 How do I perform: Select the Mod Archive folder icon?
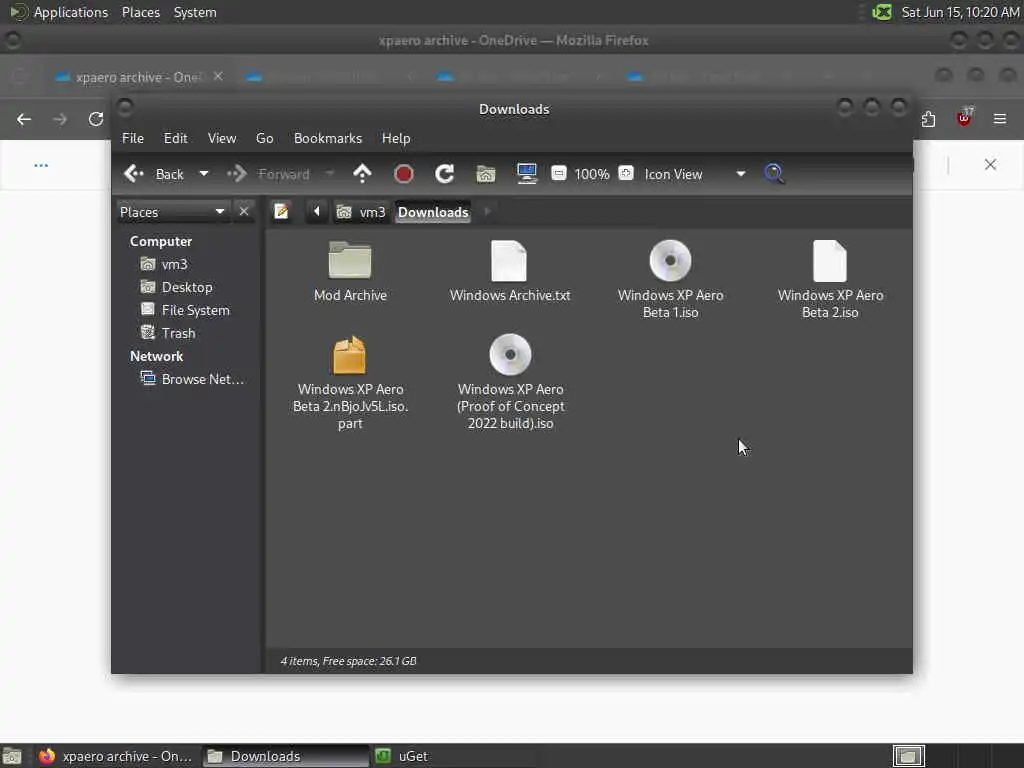[x=350, y=260]
